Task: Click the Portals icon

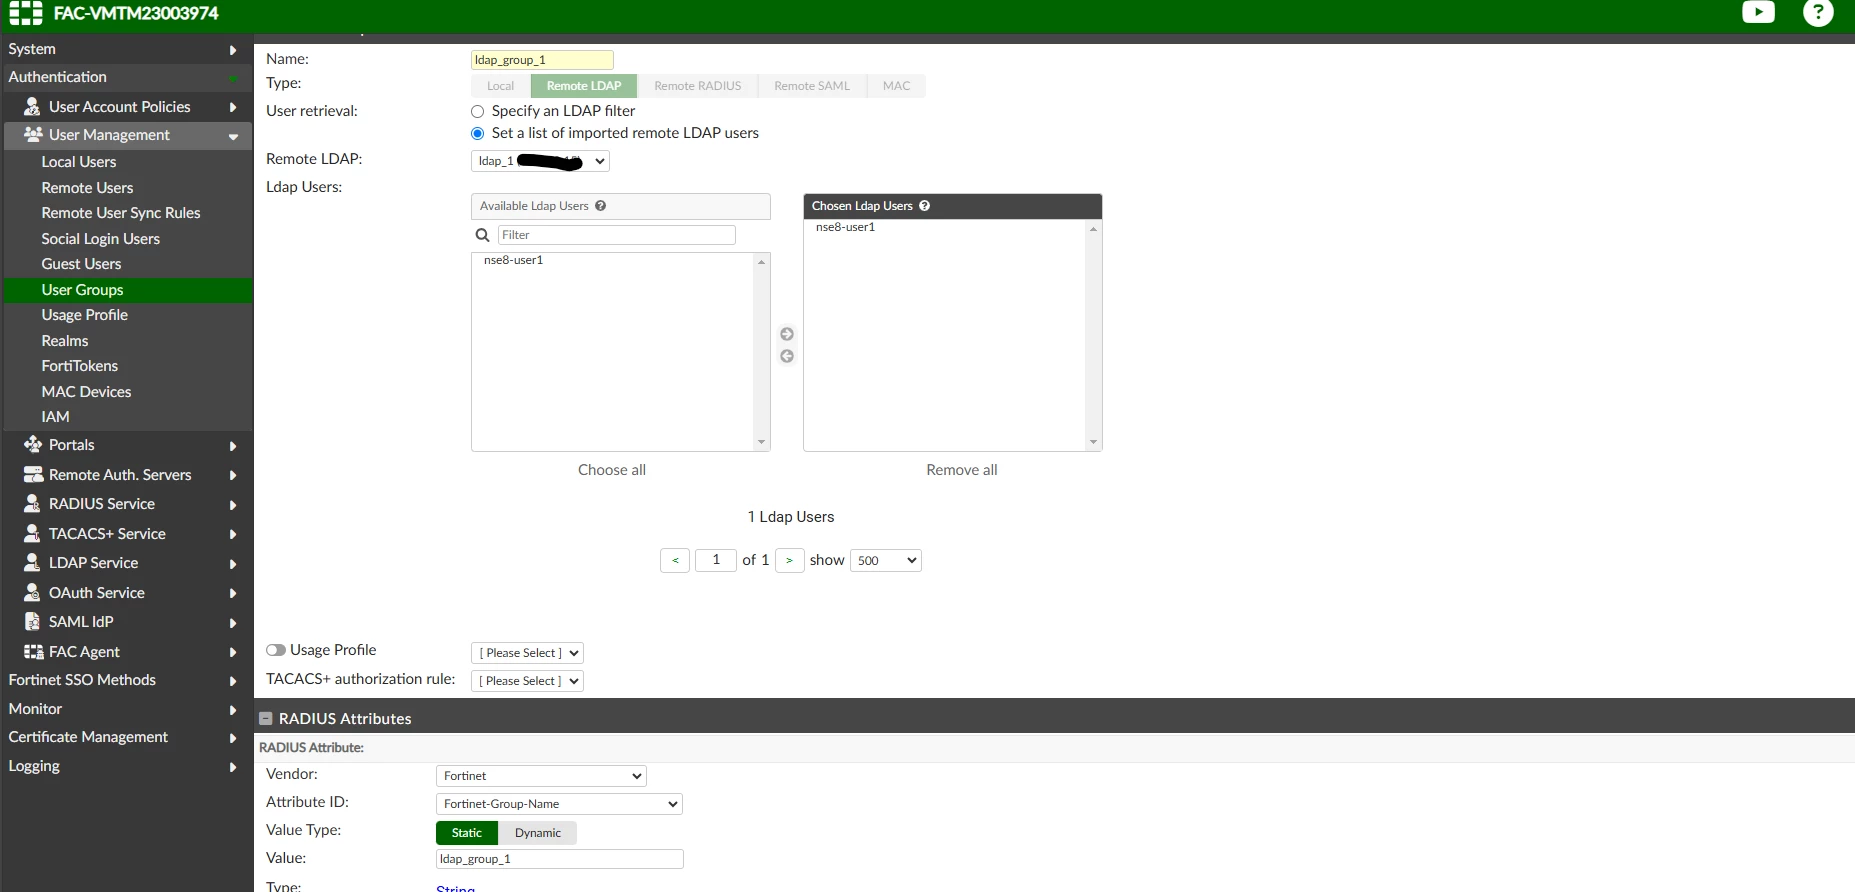Action: click(x=33, y=444)
